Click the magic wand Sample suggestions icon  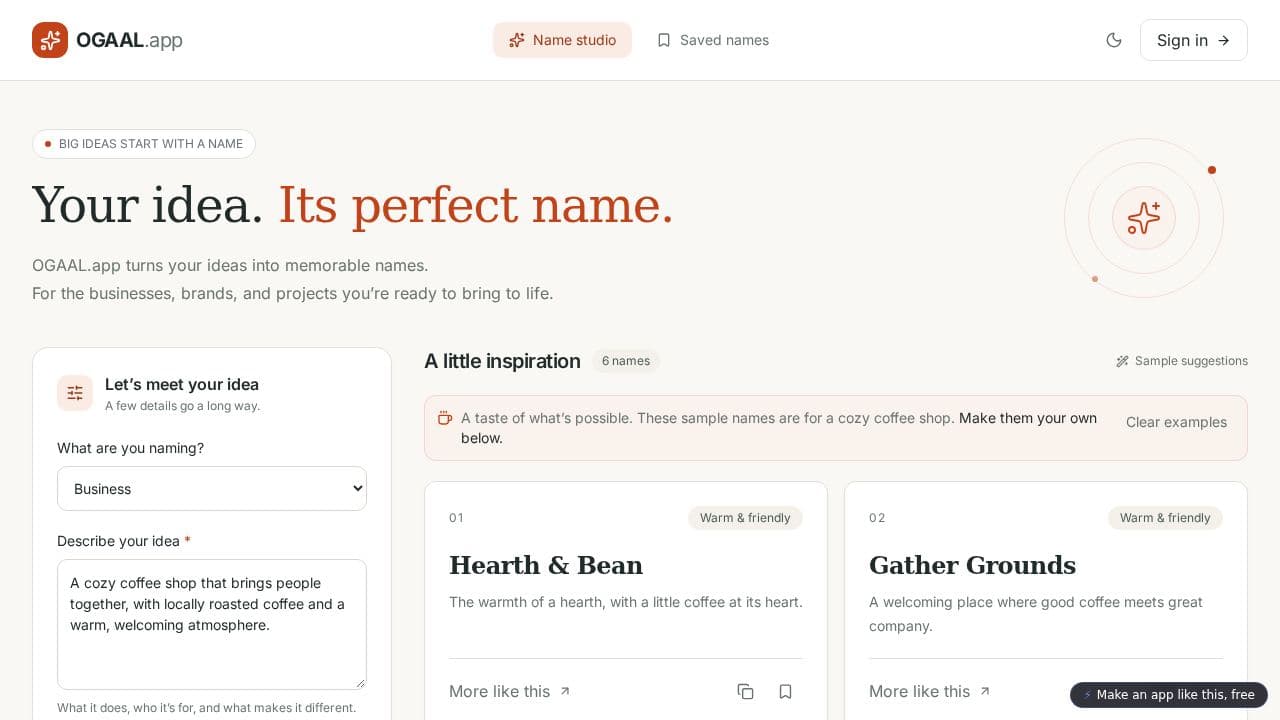pos(1122,361)
